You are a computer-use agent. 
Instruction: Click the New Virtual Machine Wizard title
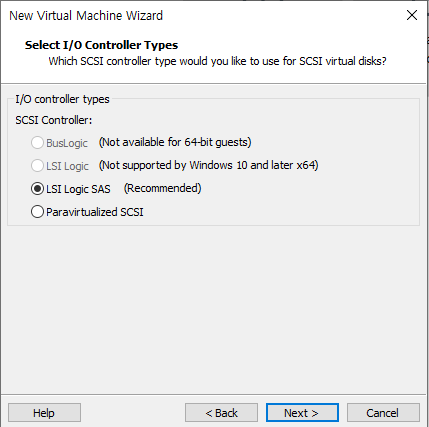click(86, 15)
